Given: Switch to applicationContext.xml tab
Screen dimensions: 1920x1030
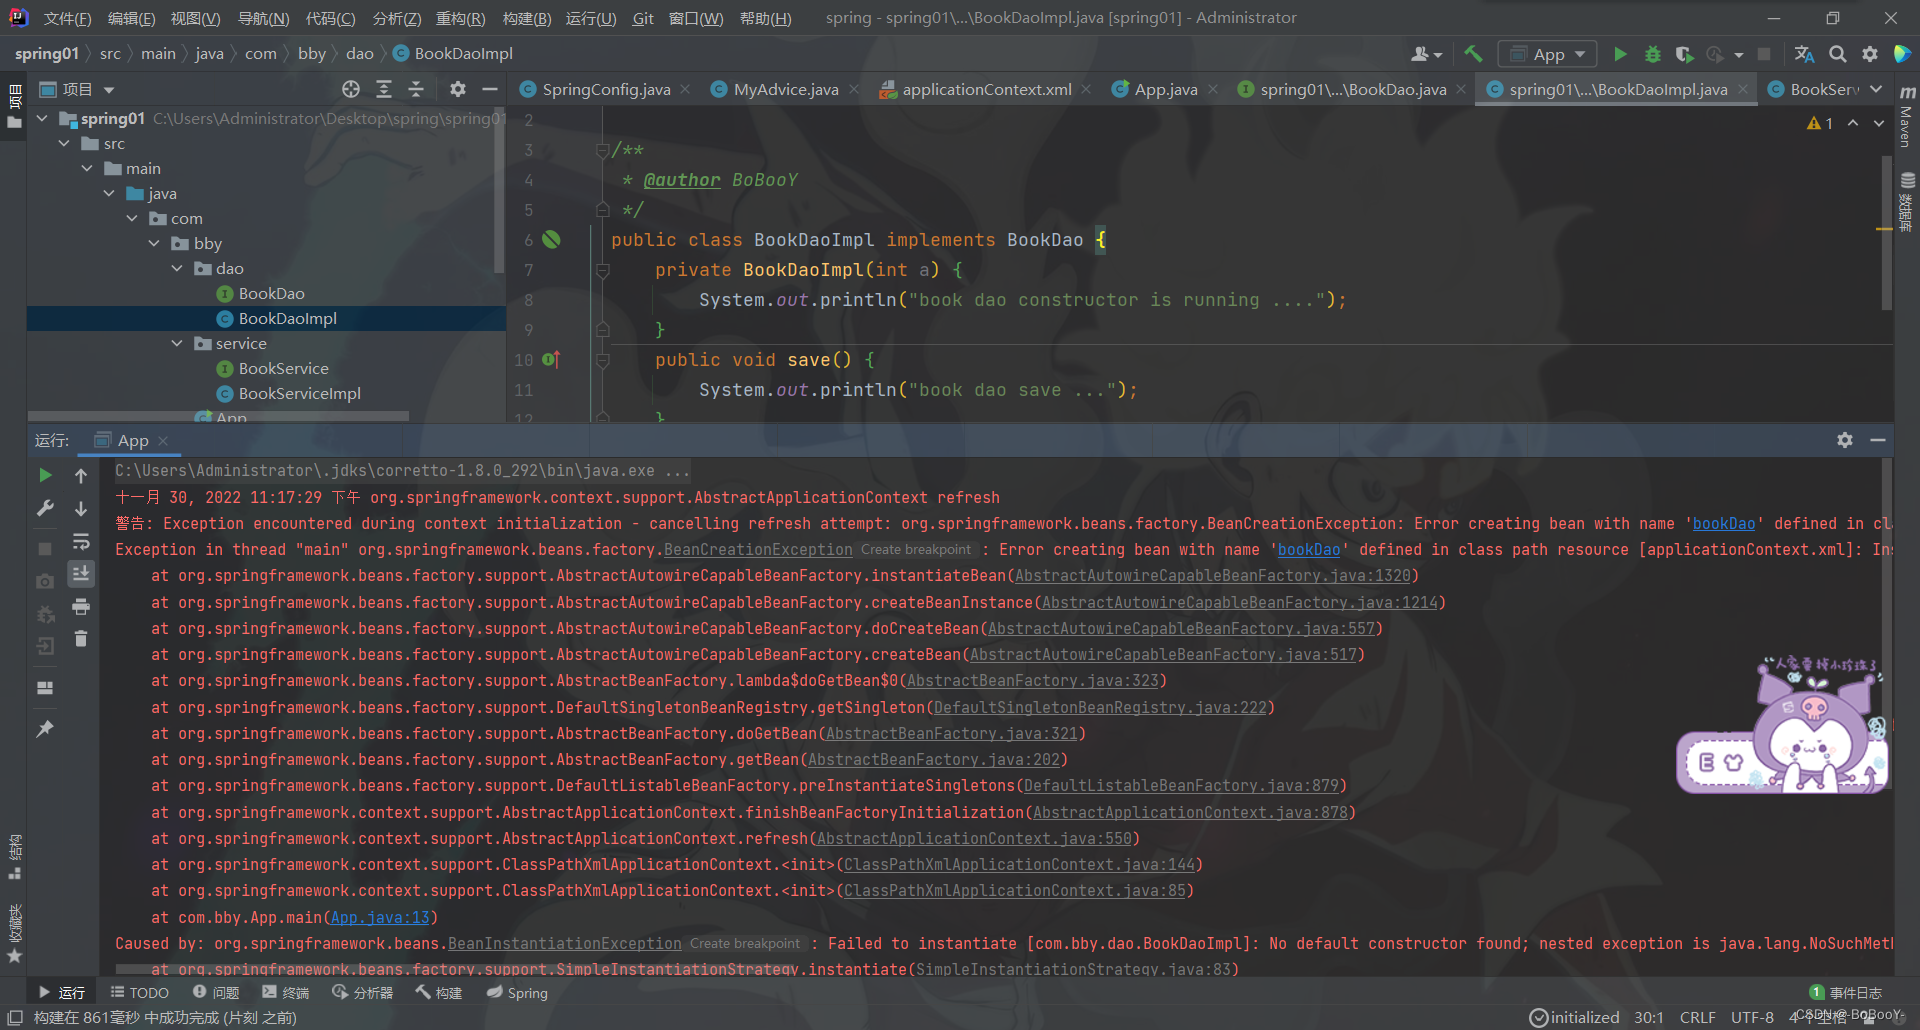Looking at the screenshot, I should [x=986, y=89].
